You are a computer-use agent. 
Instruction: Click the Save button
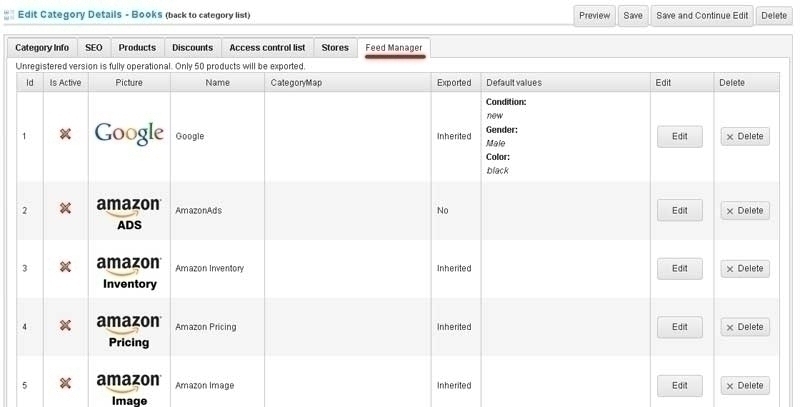pyautogui.click(x=633, y=16)
